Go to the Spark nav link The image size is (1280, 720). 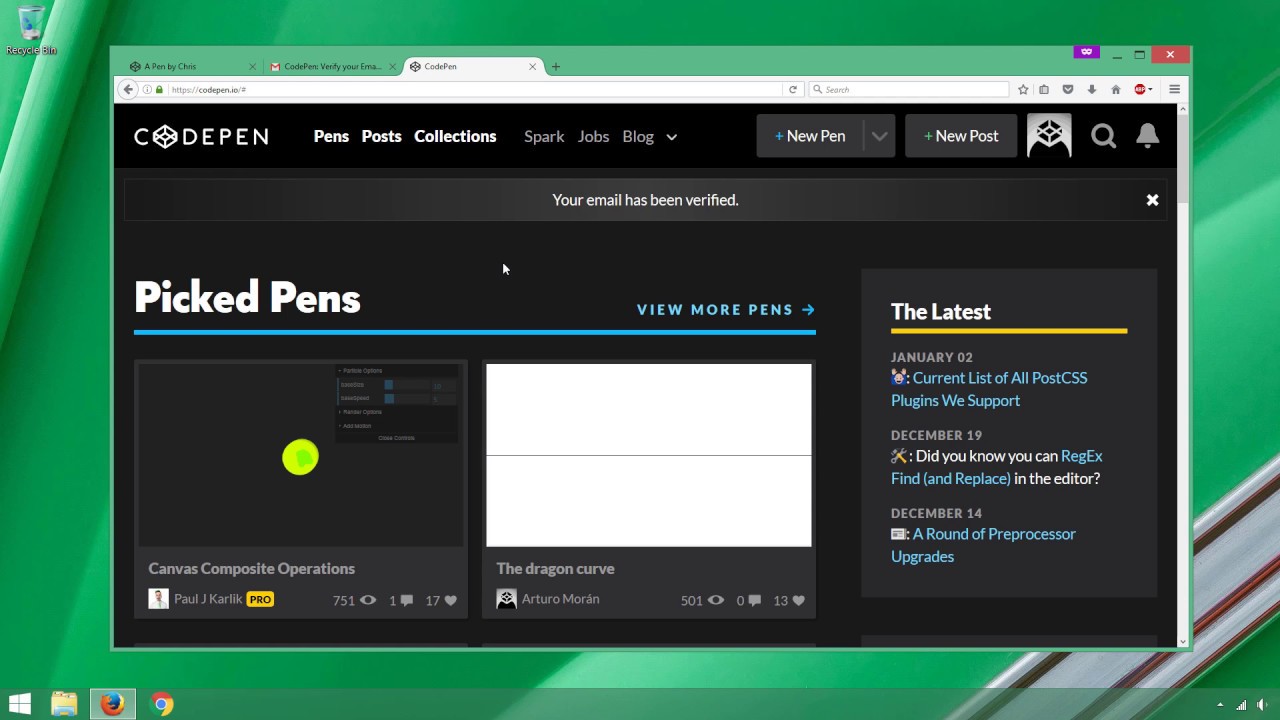click(544, 136)
